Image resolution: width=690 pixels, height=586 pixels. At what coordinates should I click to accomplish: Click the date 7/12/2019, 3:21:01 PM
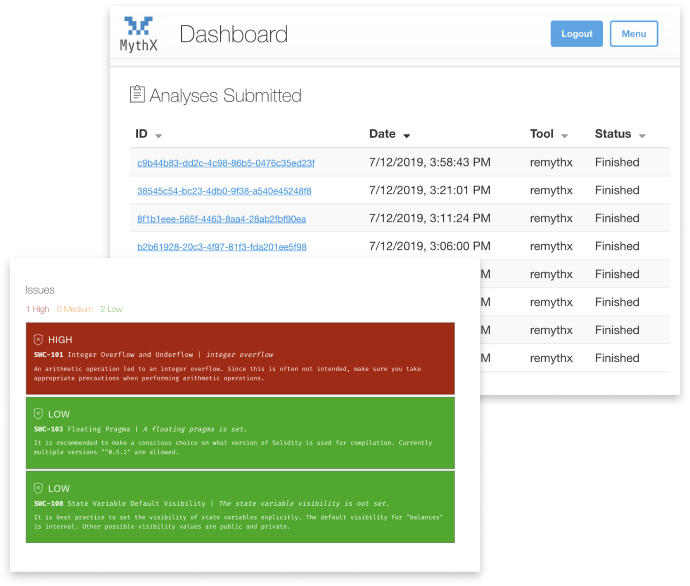(429, 190)
